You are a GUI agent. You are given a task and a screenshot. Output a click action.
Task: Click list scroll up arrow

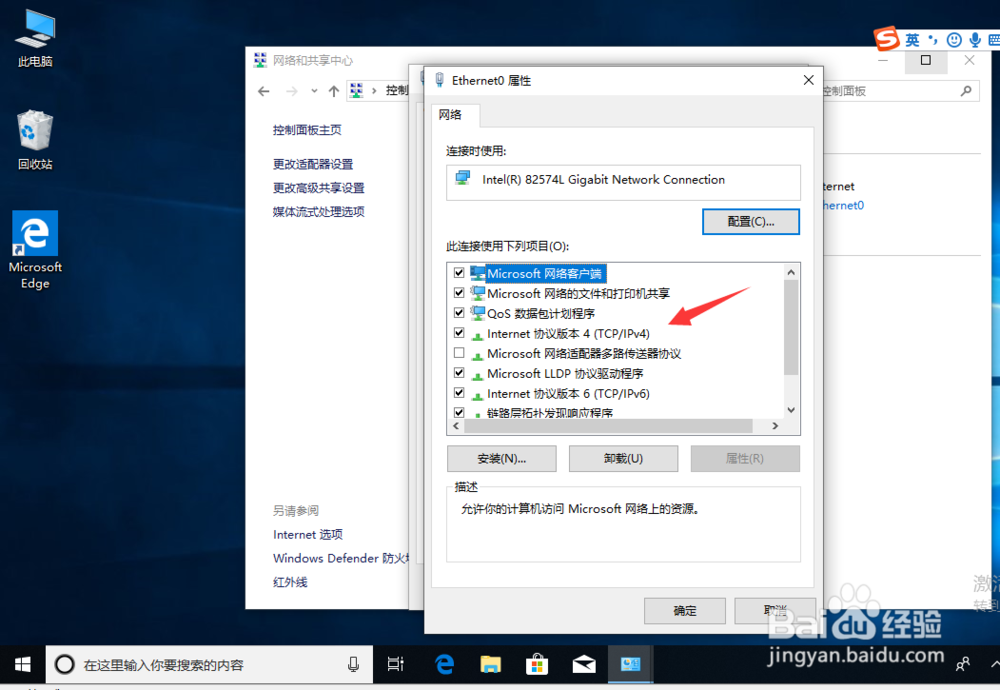791,272
